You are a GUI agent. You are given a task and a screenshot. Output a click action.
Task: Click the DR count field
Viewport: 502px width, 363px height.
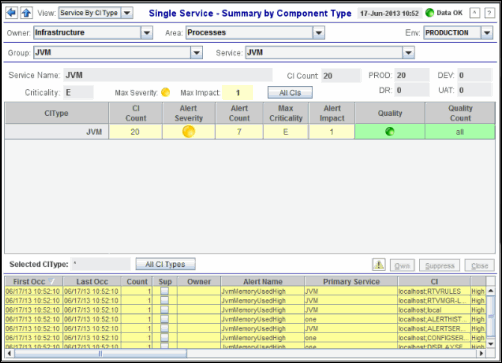point(412,90)
